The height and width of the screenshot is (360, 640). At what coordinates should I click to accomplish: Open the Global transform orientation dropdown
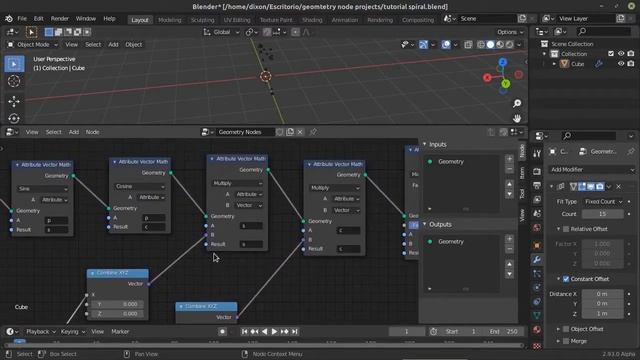[222, 32]
